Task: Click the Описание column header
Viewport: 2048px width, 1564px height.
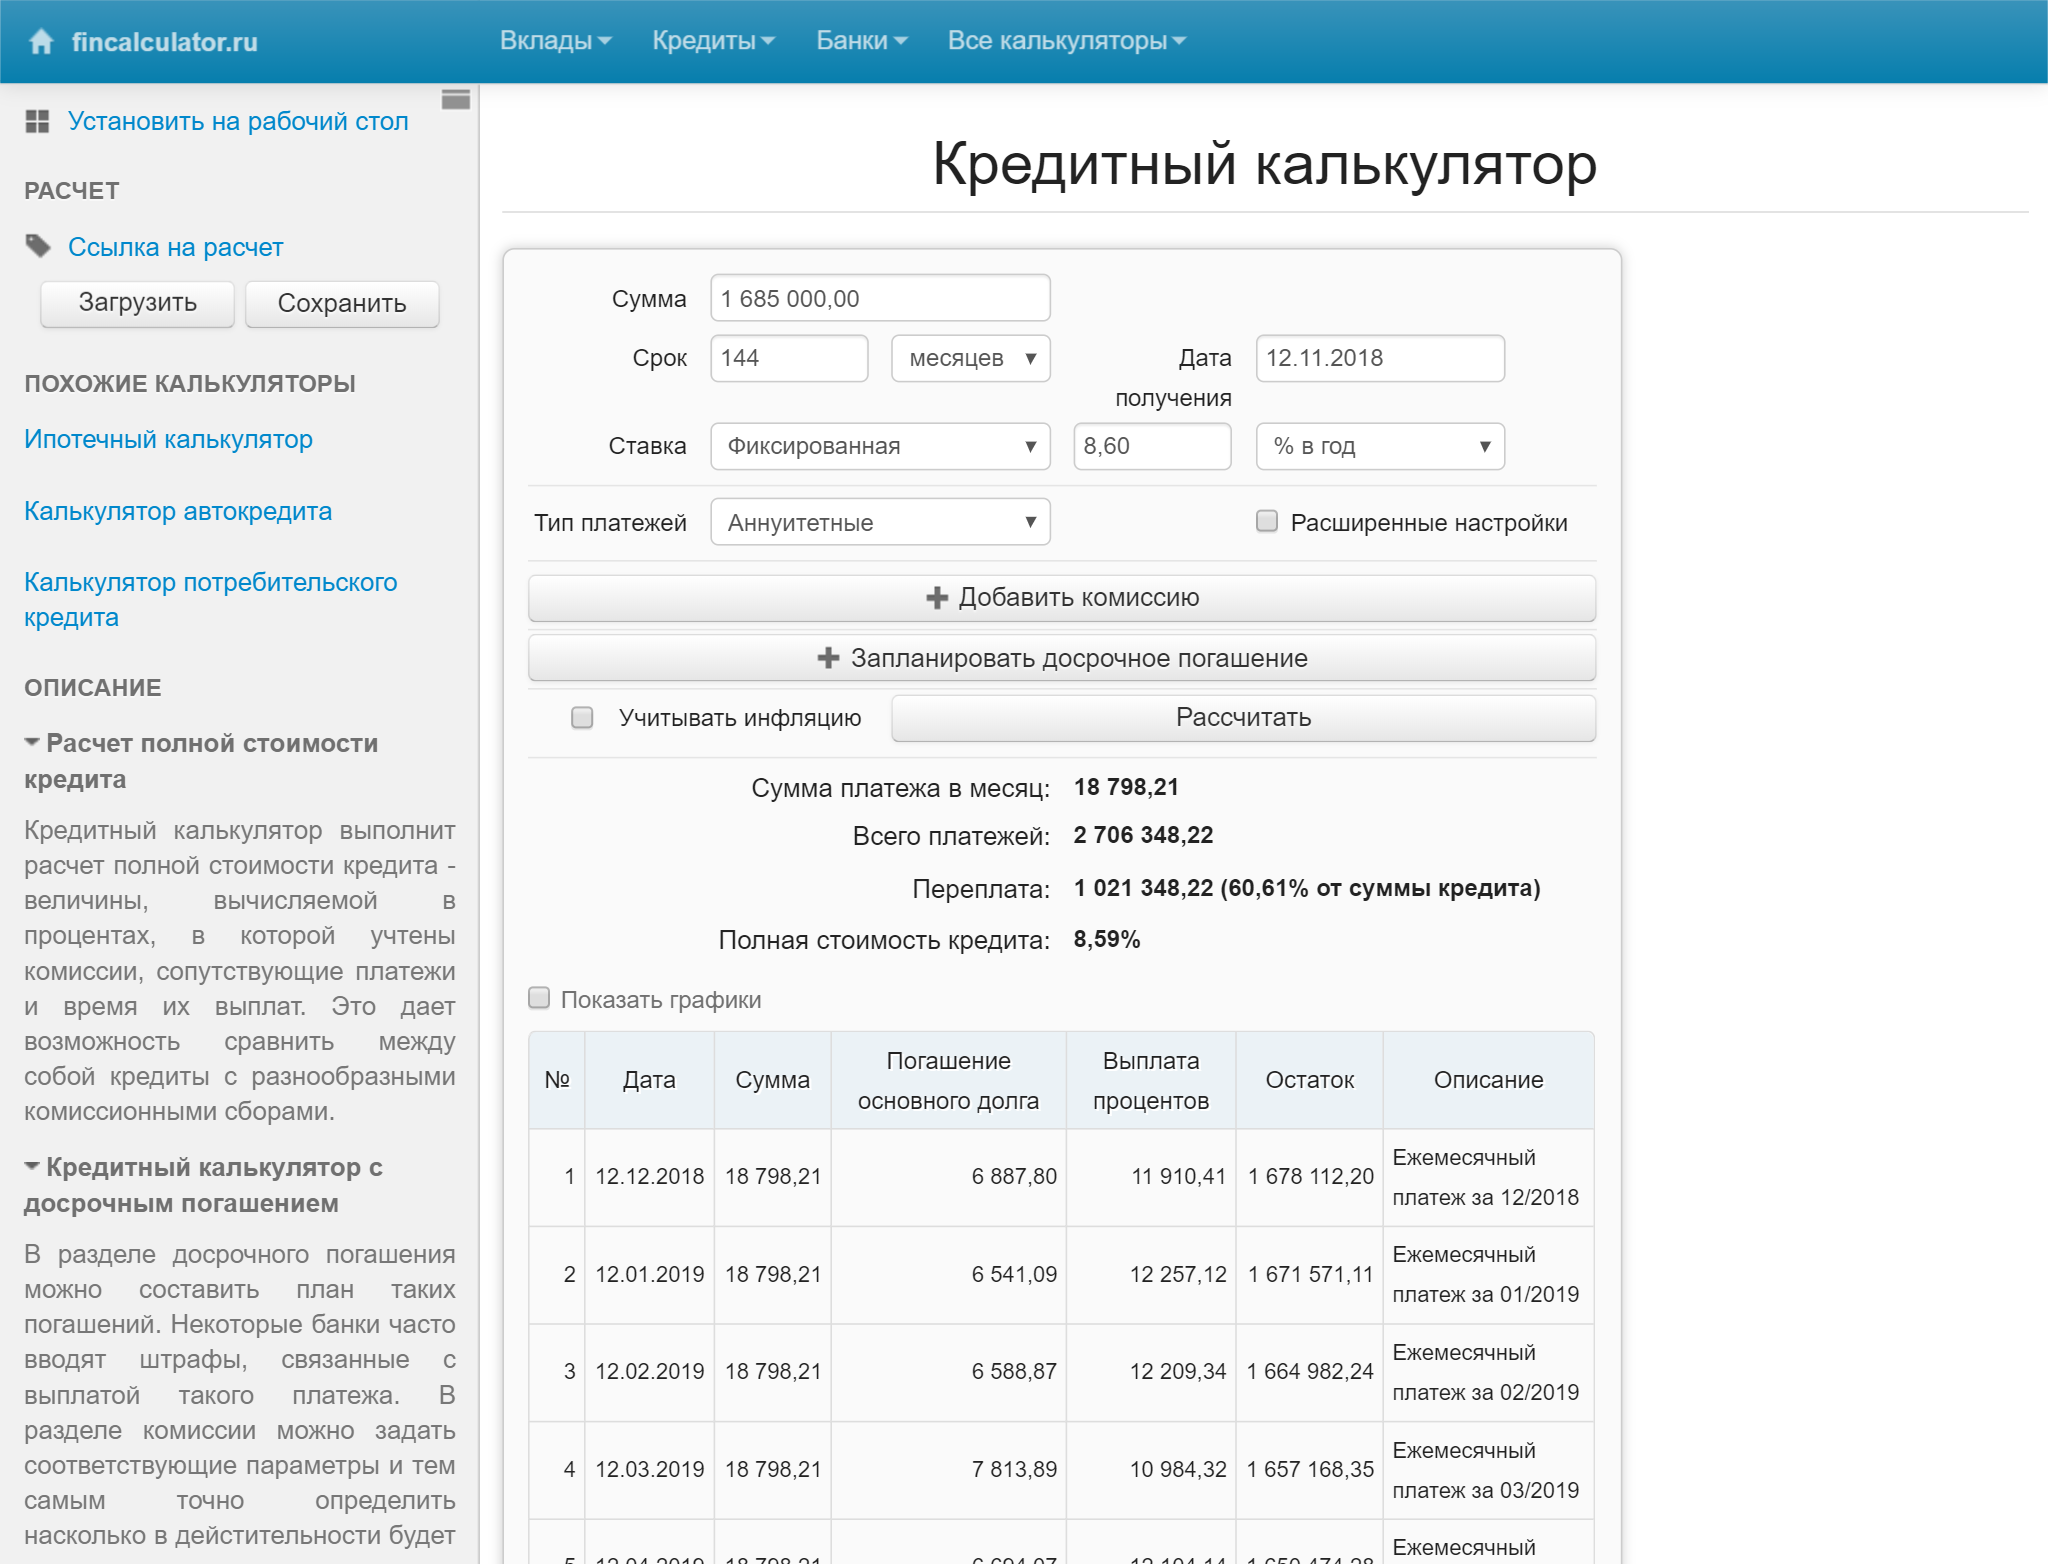Action: click(x=1488, y=1080)
